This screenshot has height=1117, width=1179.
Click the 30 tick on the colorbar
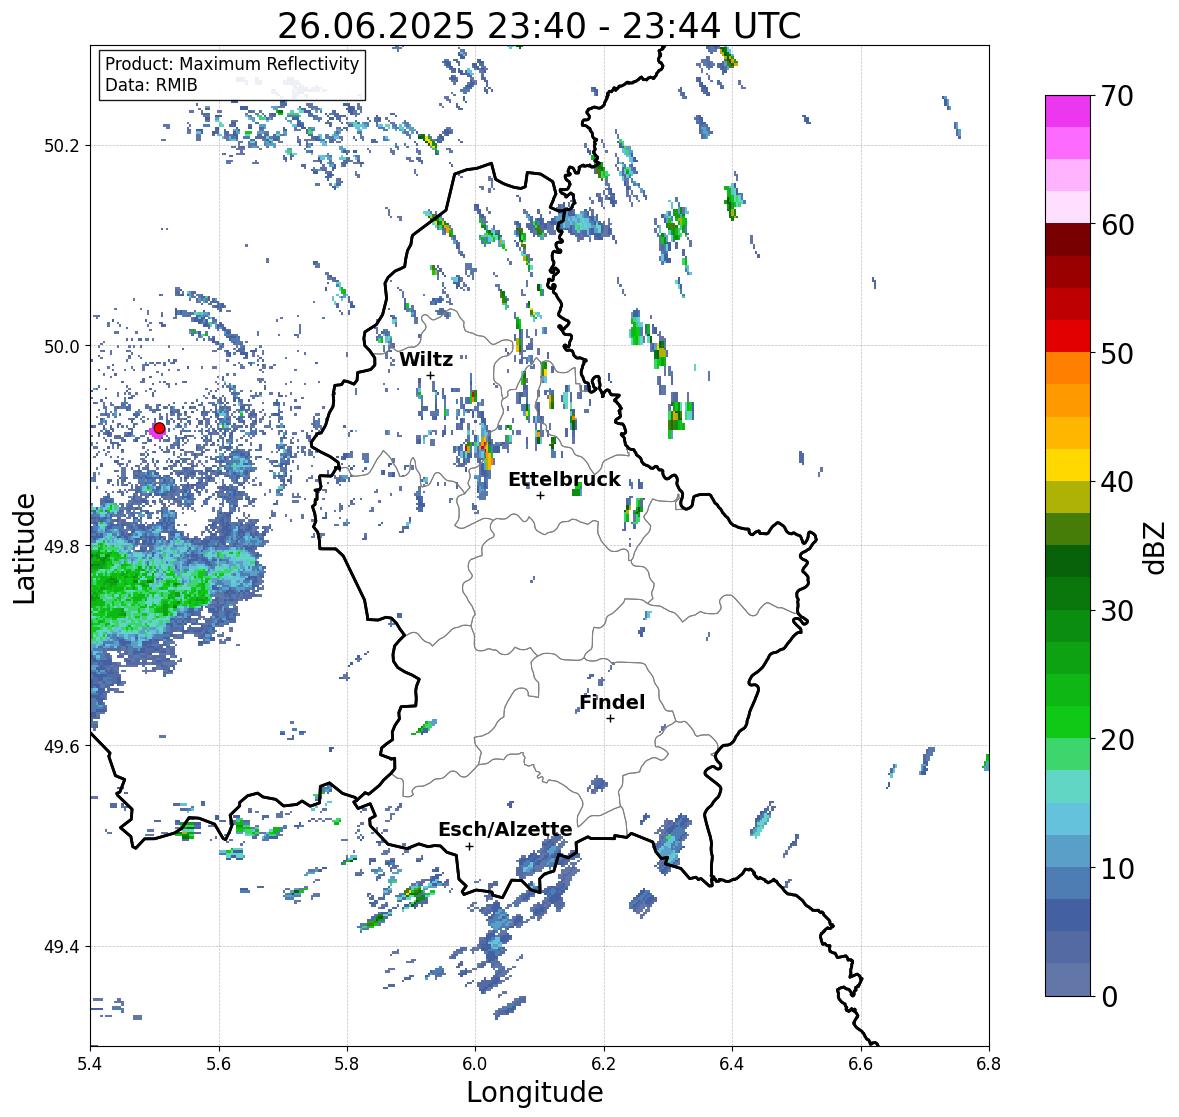(x=1117, y=610)
